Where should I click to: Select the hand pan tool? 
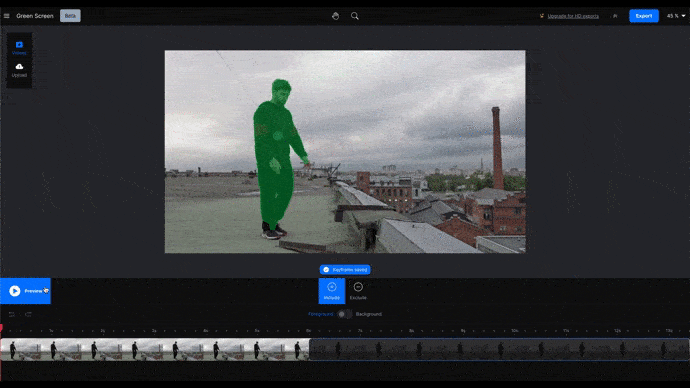(335, 16)
